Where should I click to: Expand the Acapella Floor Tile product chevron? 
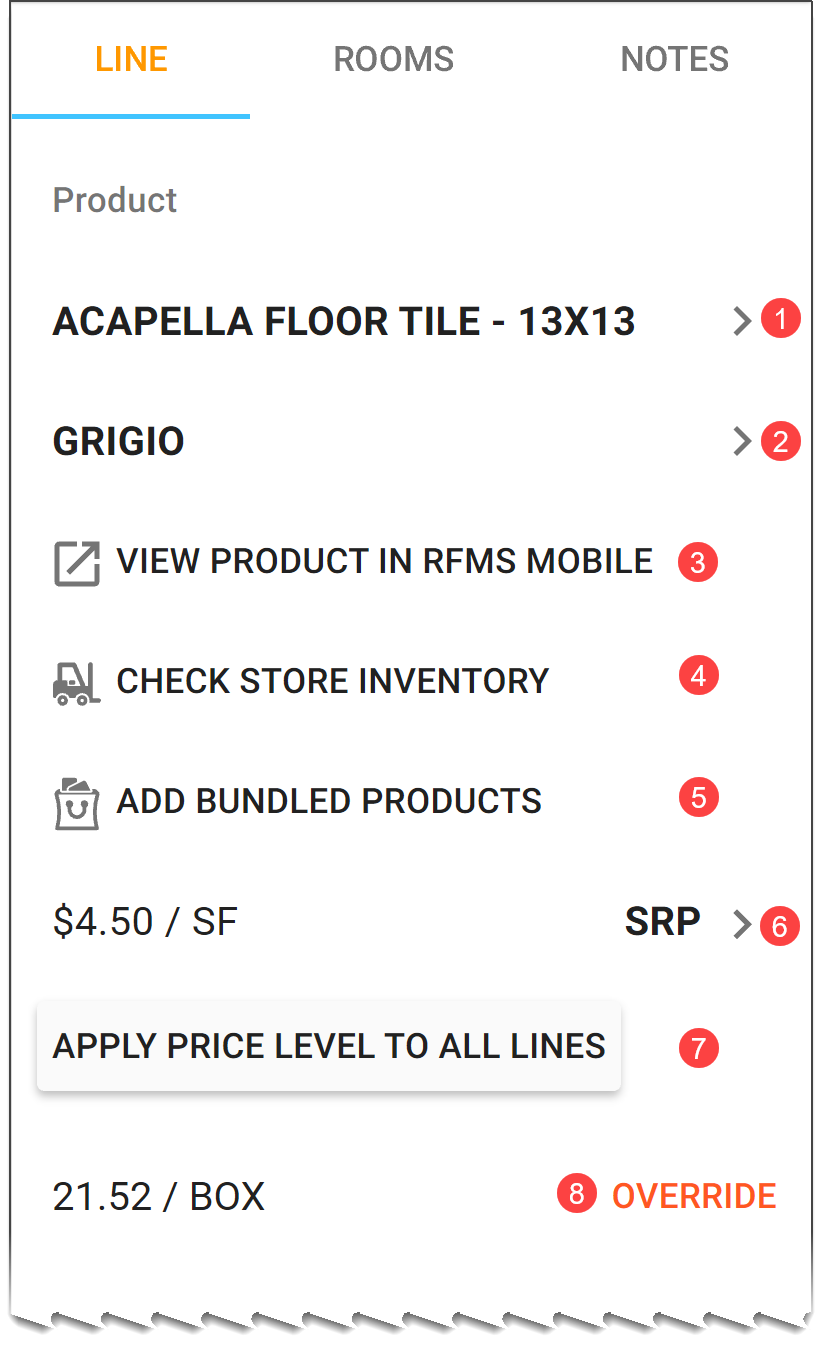[x=742, y=322]
